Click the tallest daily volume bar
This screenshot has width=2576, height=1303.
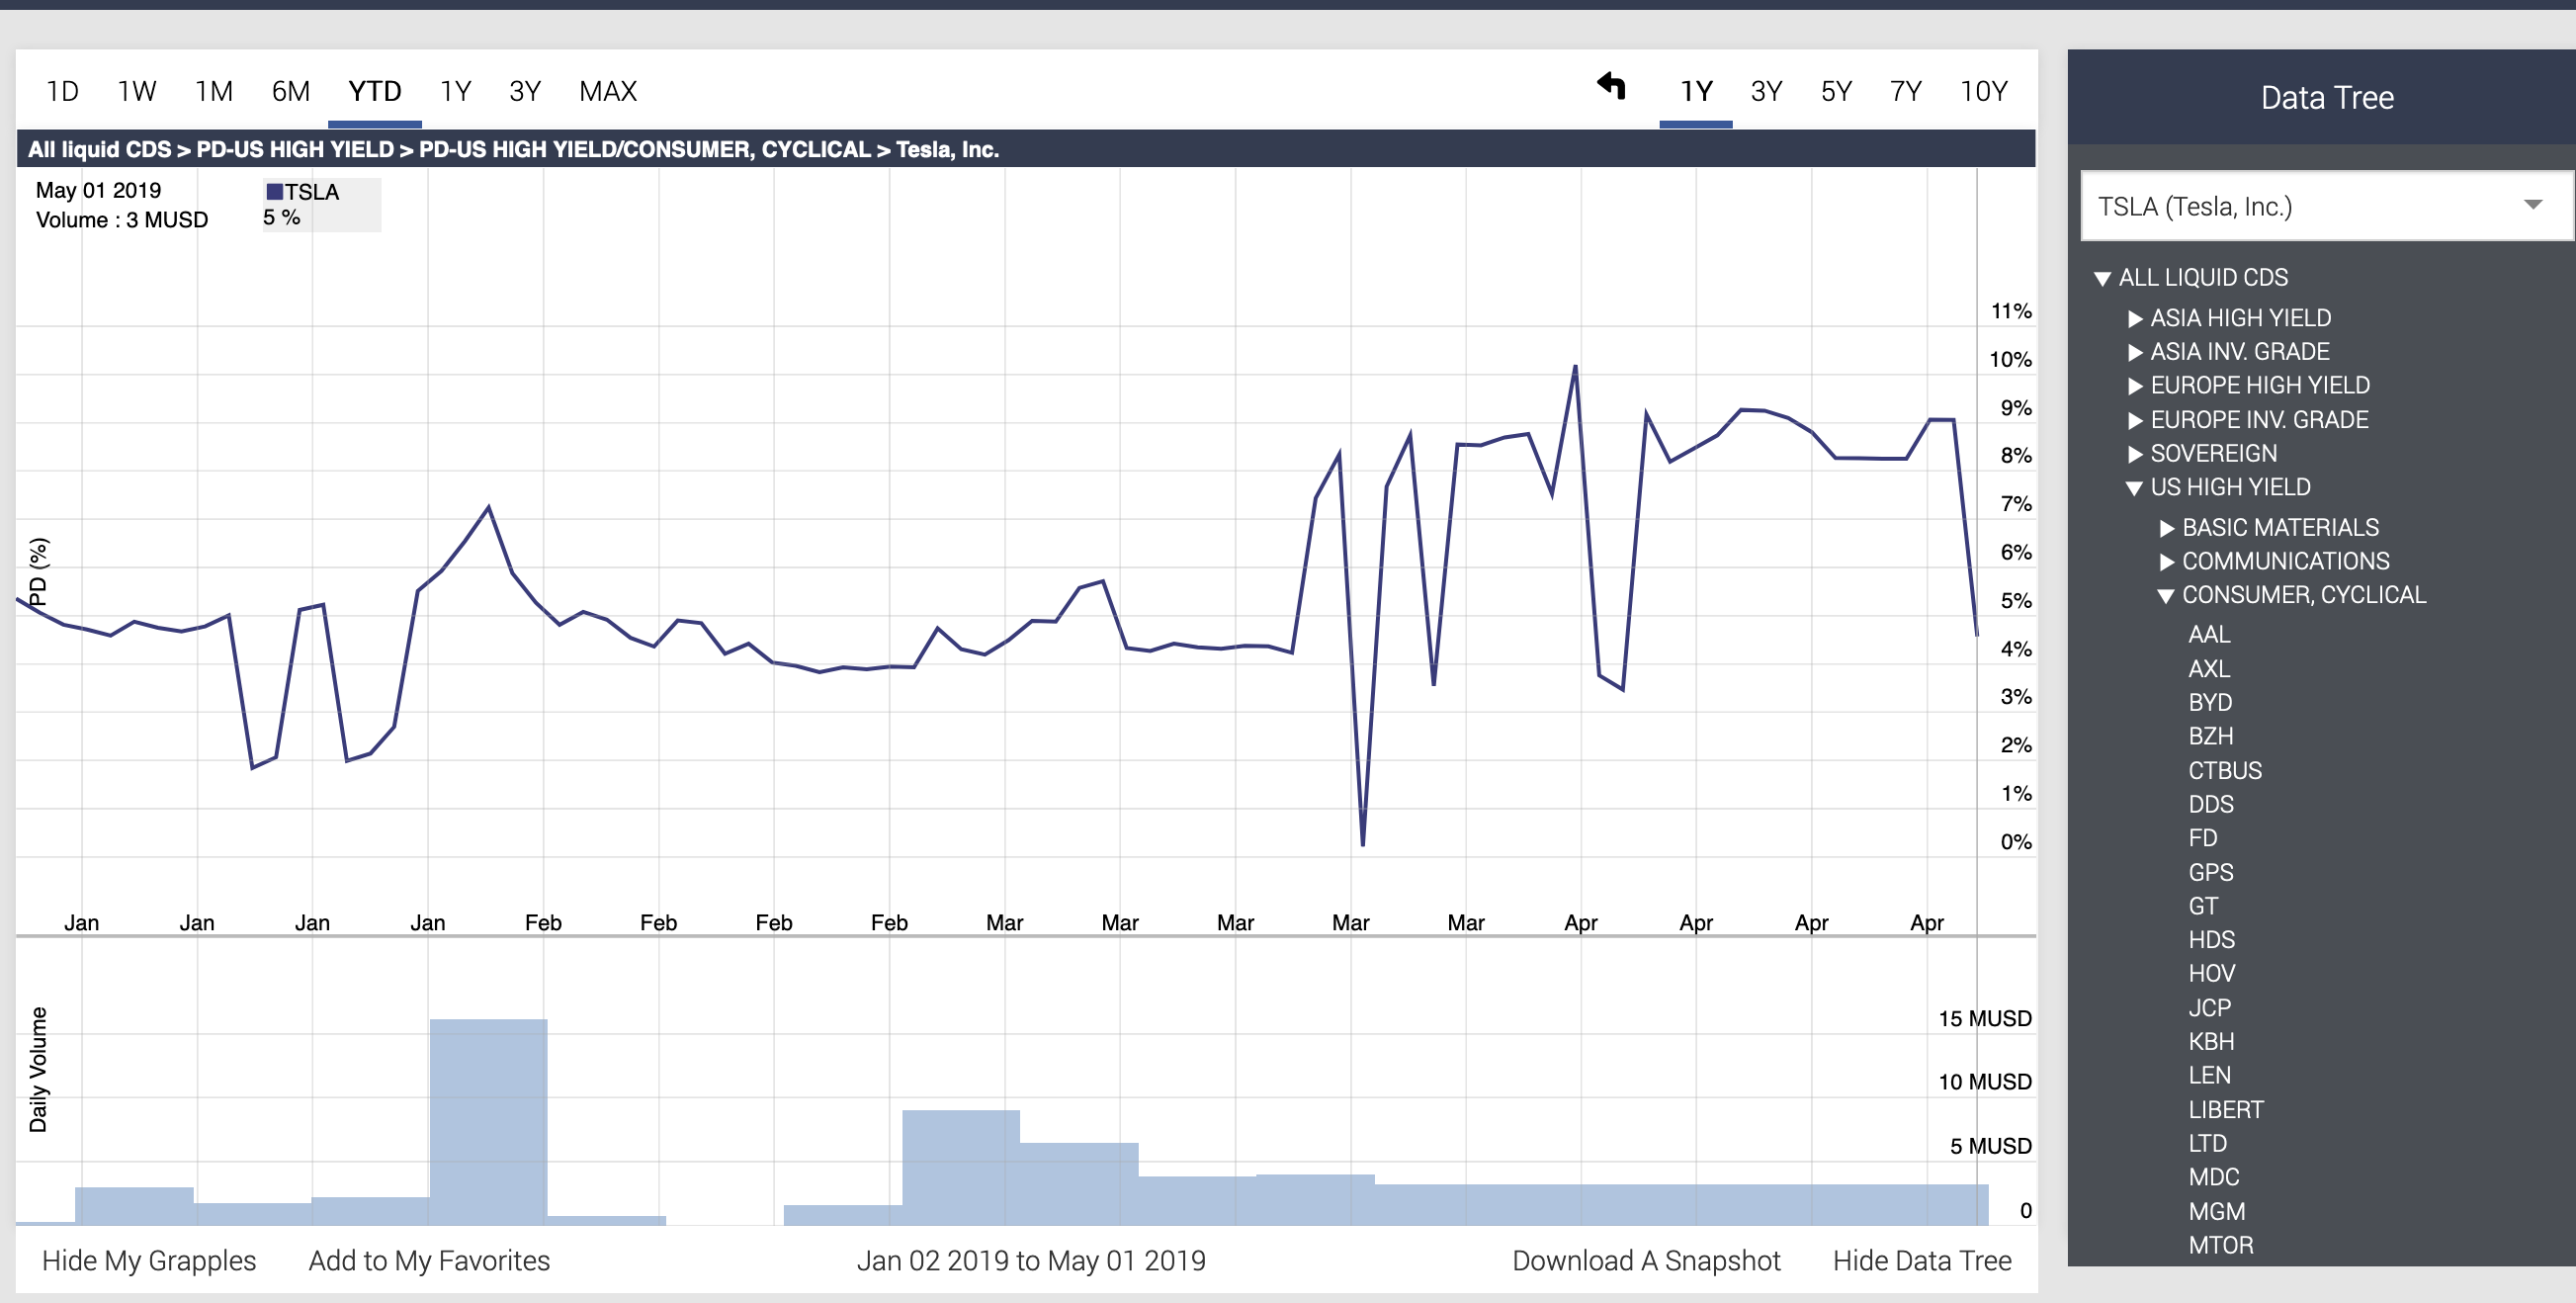488,1120
